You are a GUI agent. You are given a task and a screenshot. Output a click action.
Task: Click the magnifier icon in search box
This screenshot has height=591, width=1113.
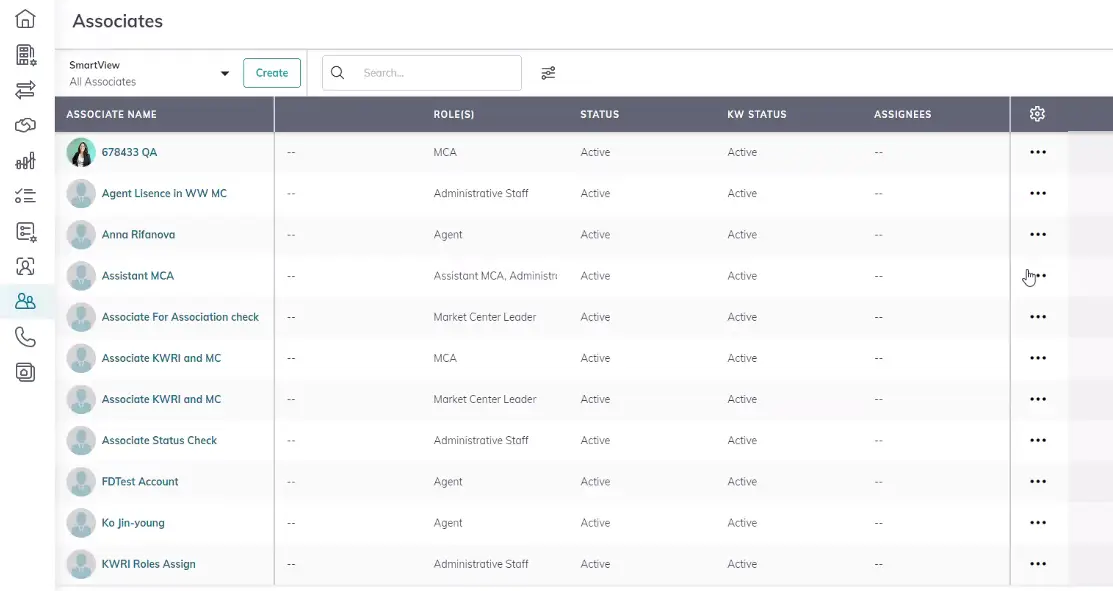pos(338,72)
